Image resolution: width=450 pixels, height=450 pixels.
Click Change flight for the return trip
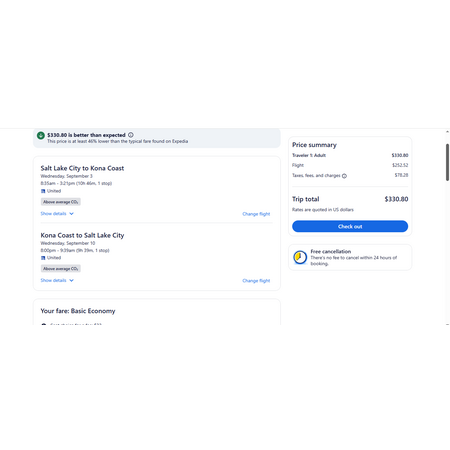point(256,281)
